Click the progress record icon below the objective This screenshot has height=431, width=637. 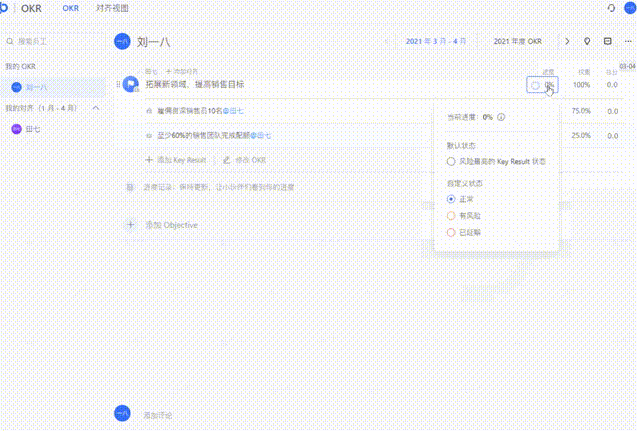tap(130, 187)
